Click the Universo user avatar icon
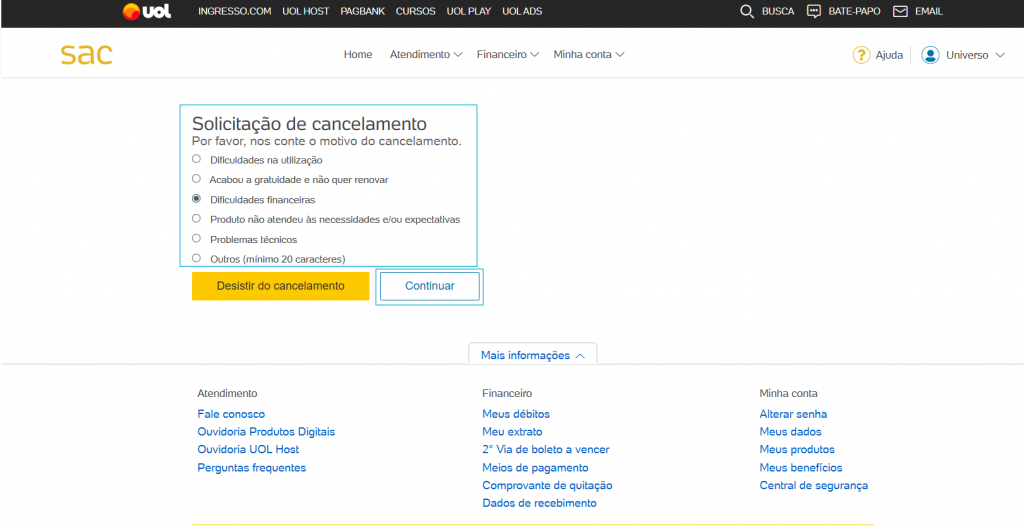The height and width of the screenshot is (527, 1024). coord(931,55)
